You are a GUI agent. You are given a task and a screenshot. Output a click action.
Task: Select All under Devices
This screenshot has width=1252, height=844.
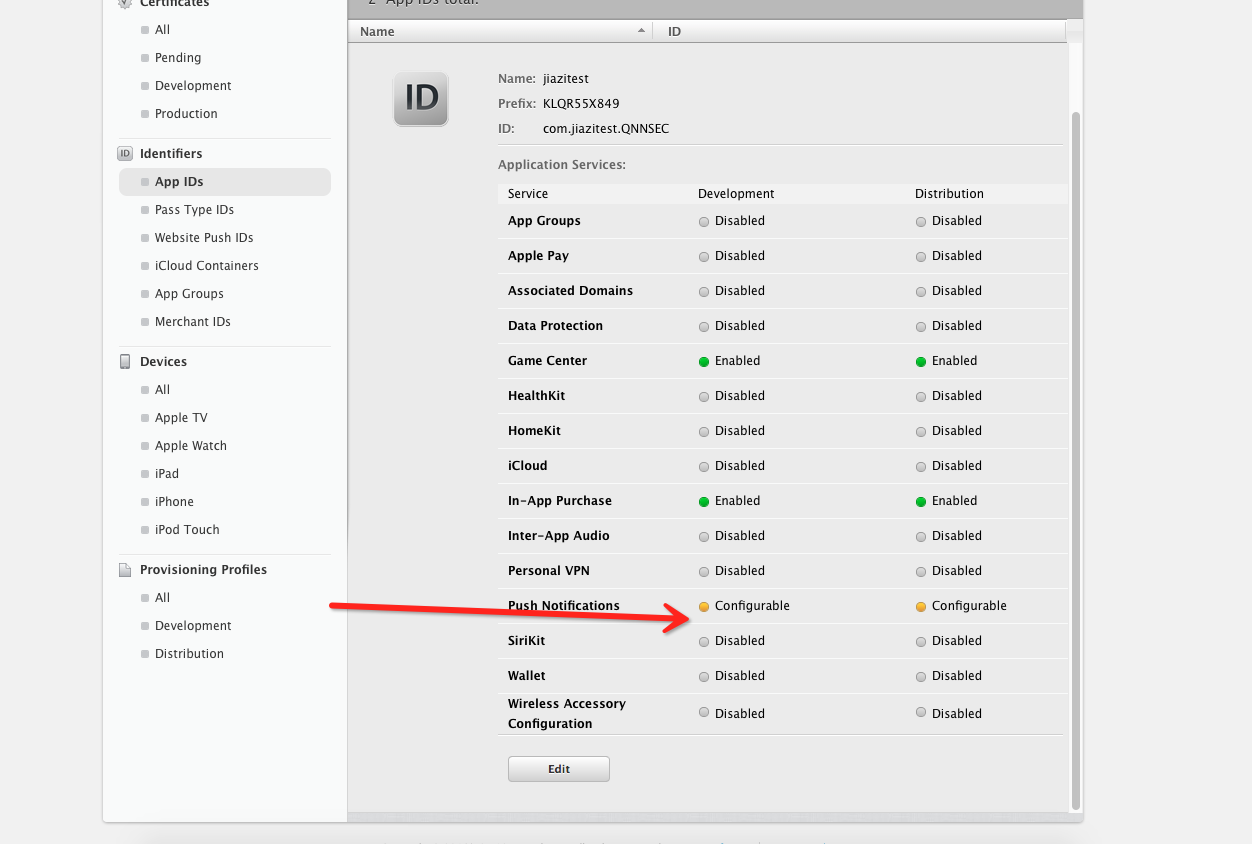162,390
